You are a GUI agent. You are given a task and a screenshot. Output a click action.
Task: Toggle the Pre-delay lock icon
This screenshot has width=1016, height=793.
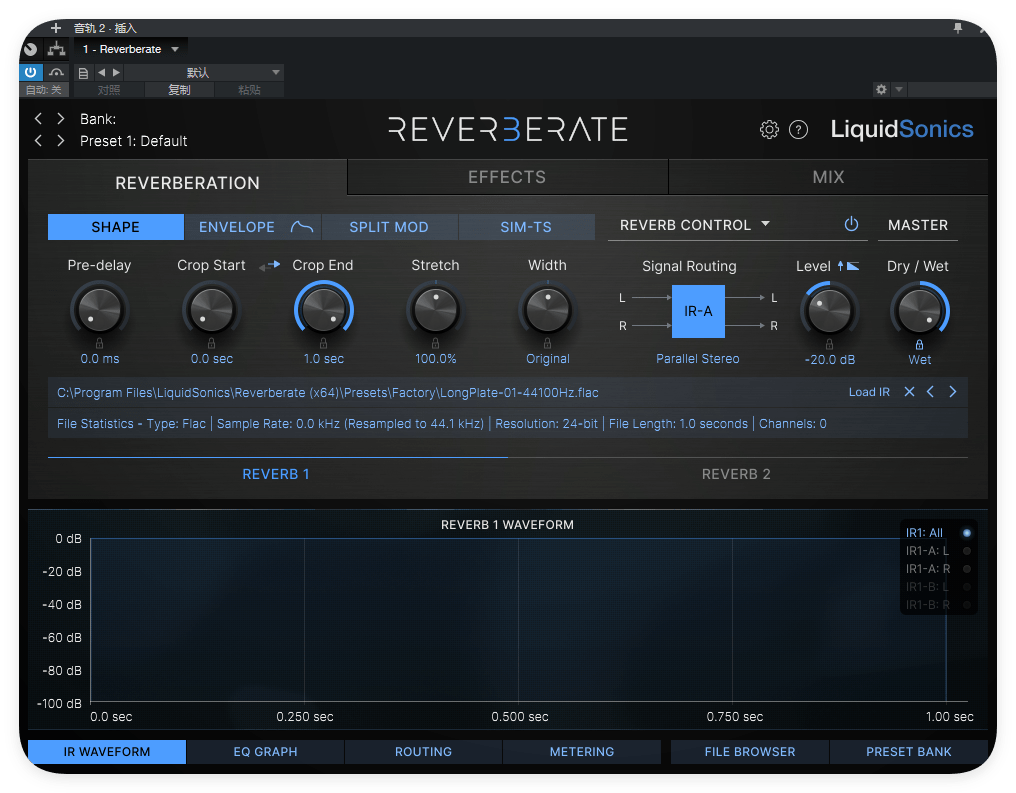pyautogui.click(x=99, y=343)
